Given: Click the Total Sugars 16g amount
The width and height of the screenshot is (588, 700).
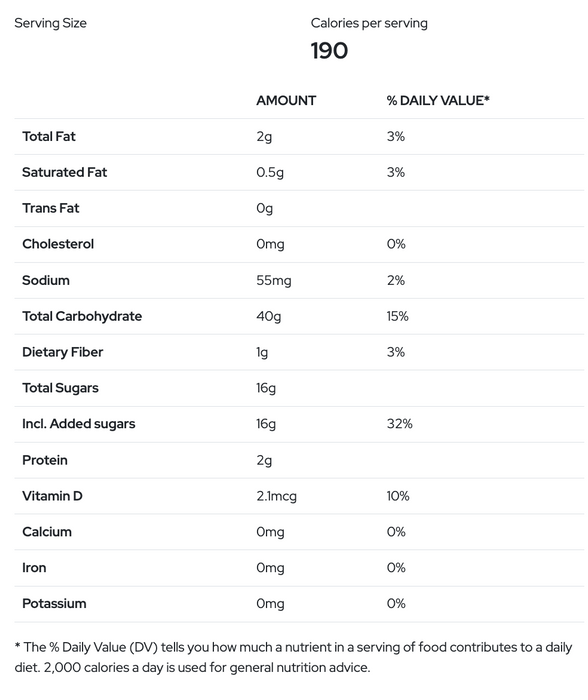Looking at the screenshot, I should coord(266,388).
